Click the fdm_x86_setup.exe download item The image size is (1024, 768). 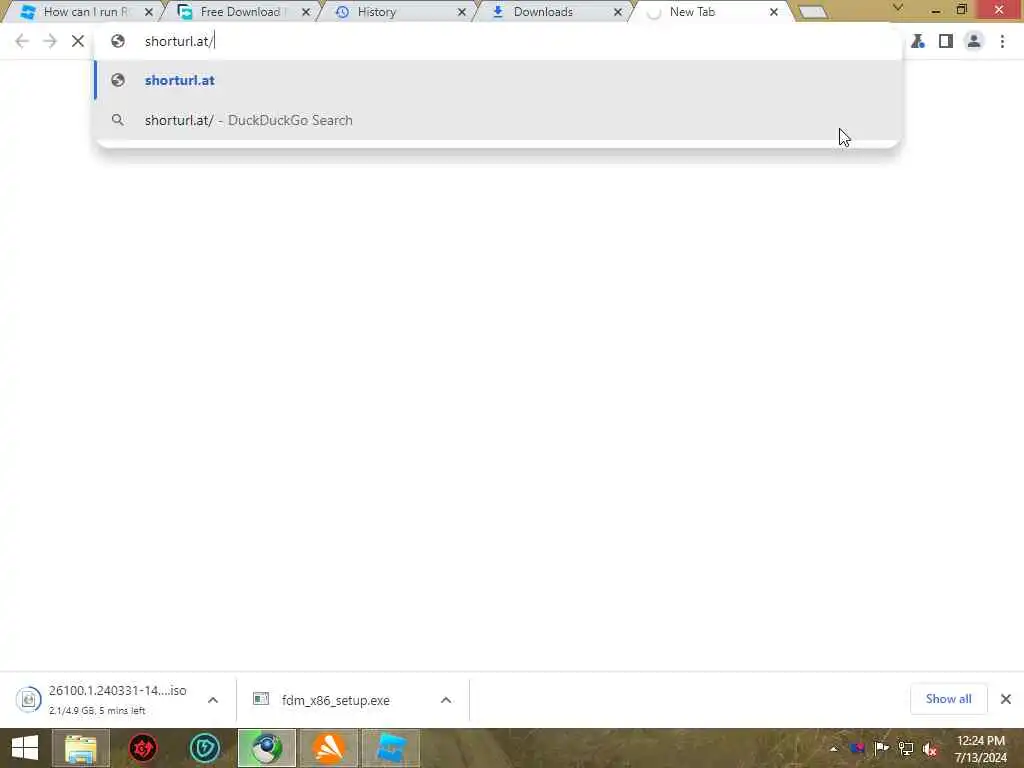pos(336,700)
